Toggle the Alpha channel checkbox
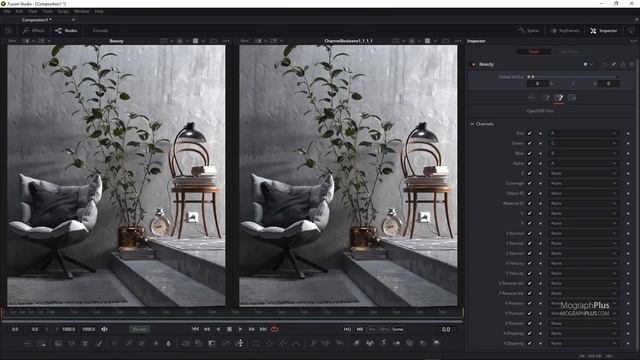The image size is (640, 360). click(530, 163)
